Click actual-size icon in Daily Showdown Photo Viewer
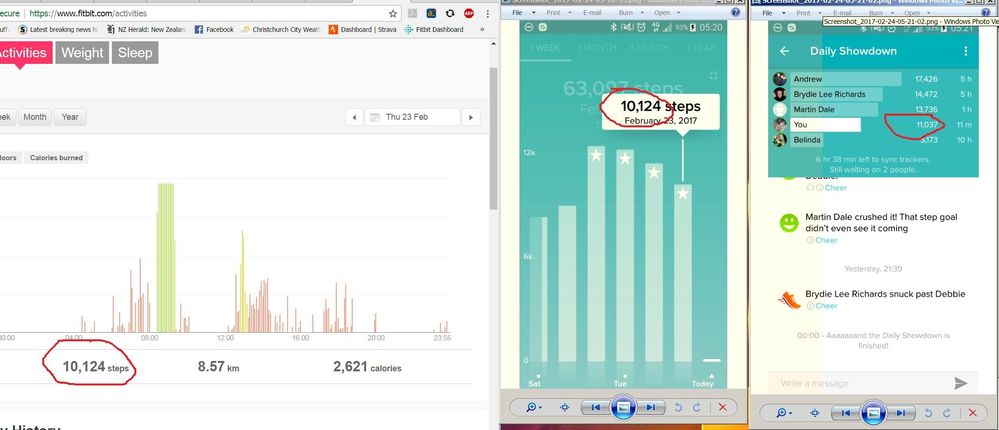Viewport: 999px width, 430px height. pyautogui.click(x=815, y=412)
